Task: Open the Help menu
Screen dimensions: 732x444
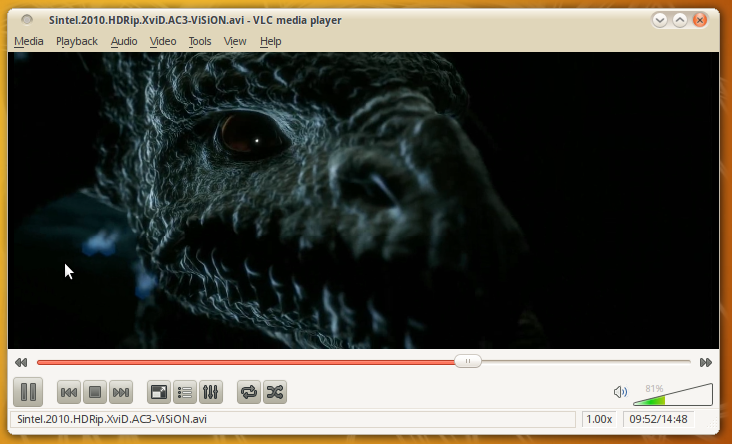Action: (270, 42)
